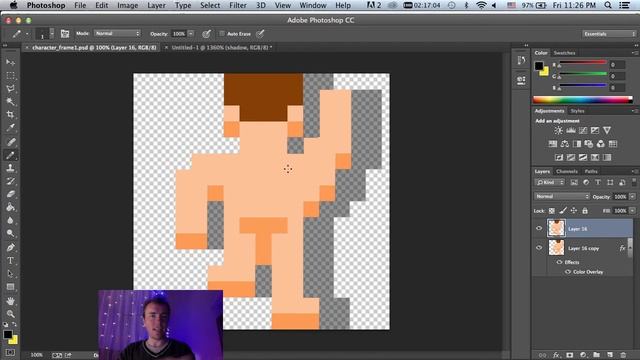Image resolution: width=640 pixels, height=360 pixels.
Task: Select the Blur tool
Action: click(x=11, y=220)
